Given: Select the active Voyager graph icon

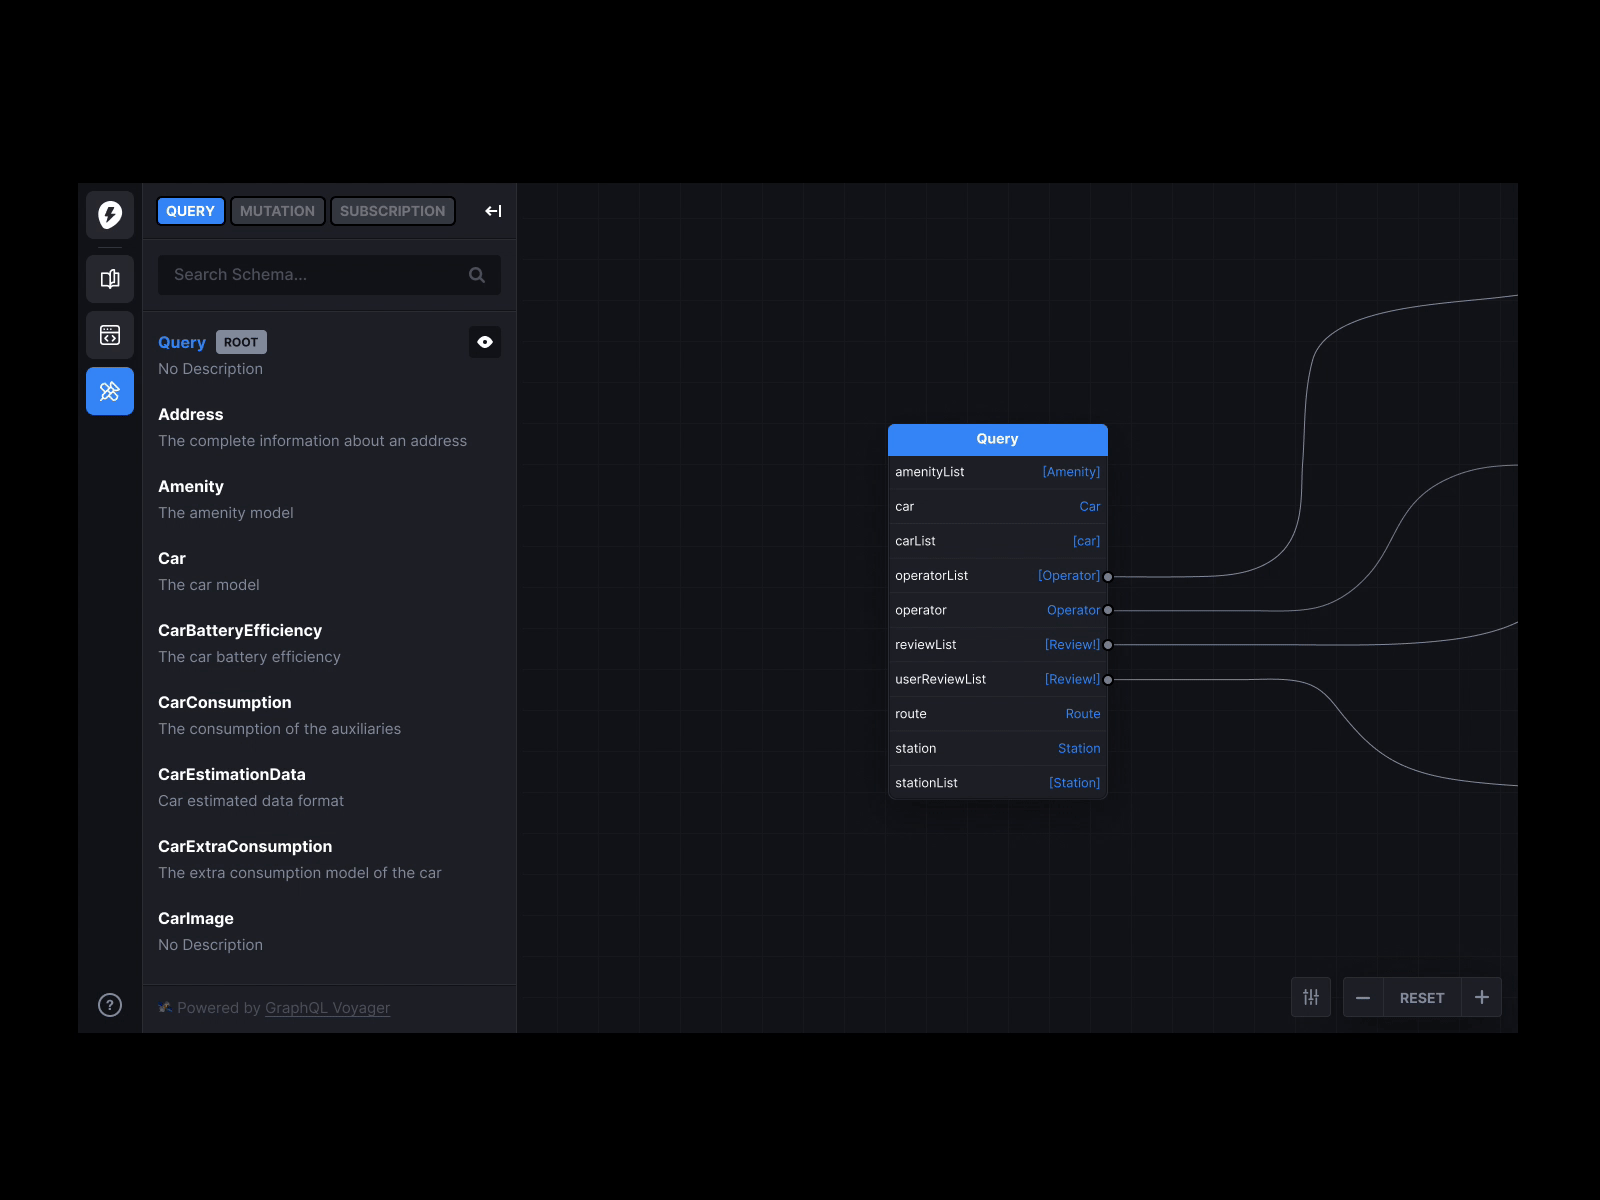Looking at the screenshot, I should (110, 391).
